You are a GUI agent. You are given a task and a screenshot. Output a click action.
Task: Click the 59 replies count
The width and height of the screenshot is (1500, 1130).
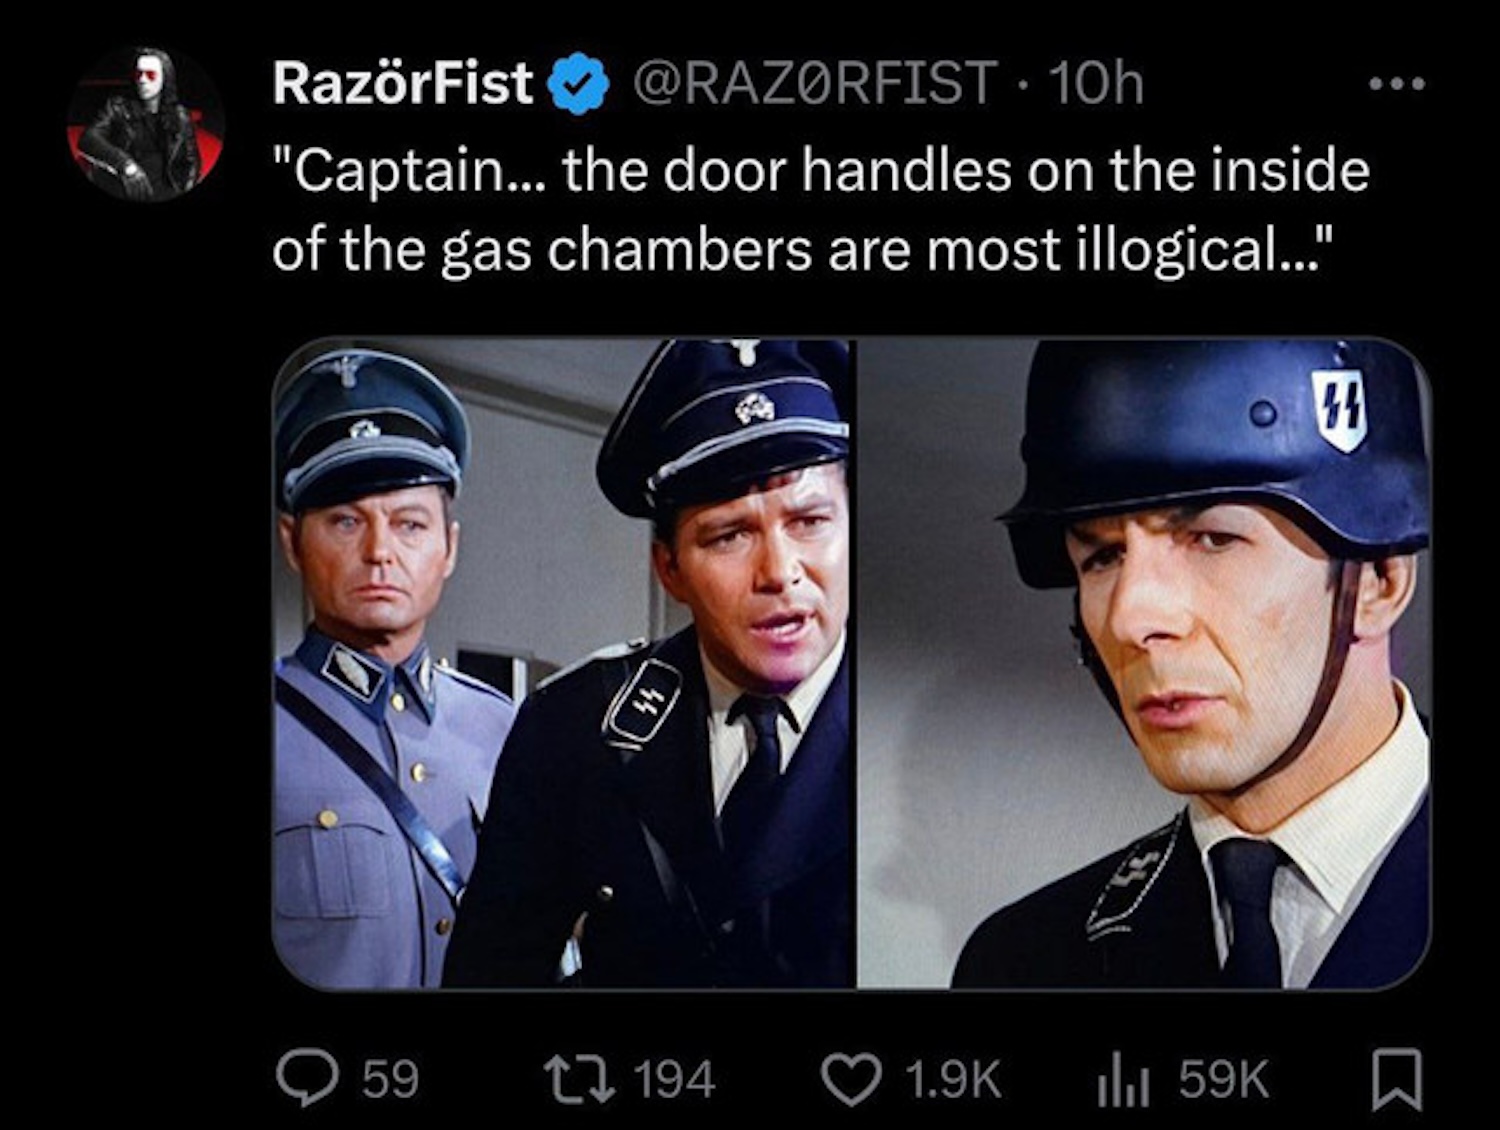click(390, 1080)
